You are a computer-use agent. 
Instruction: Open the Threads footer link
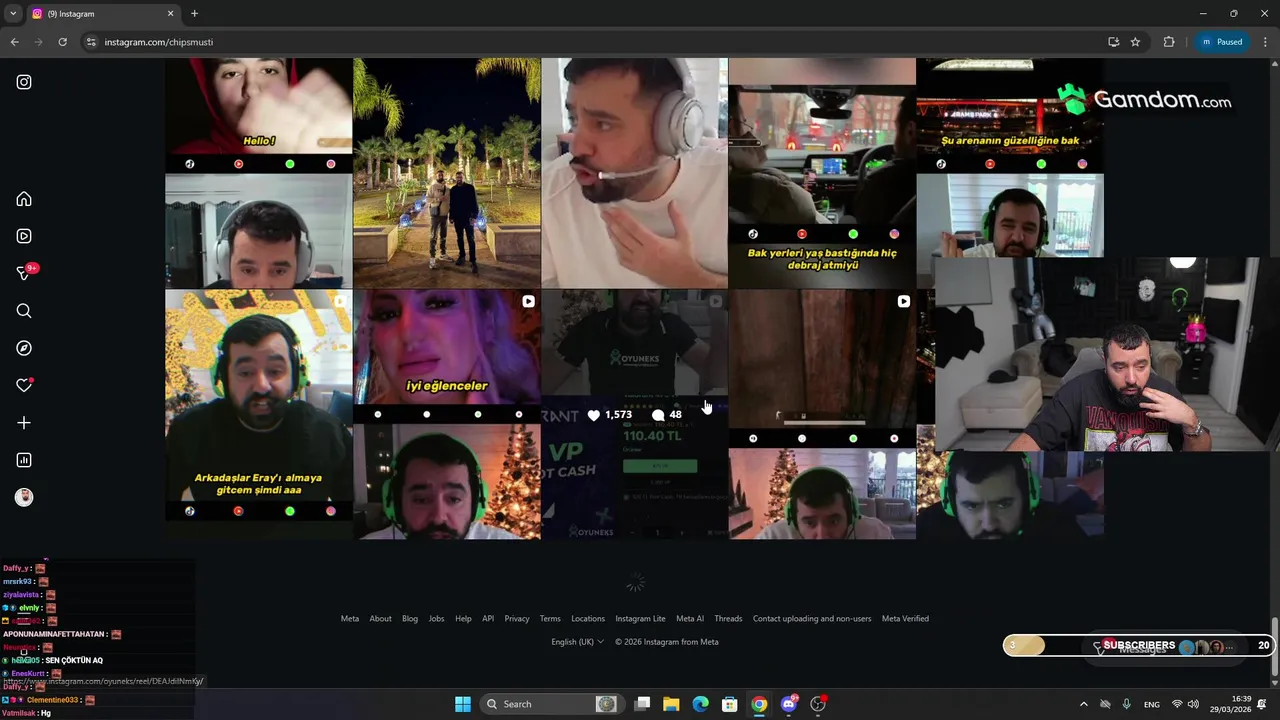[x=728, y=618]
